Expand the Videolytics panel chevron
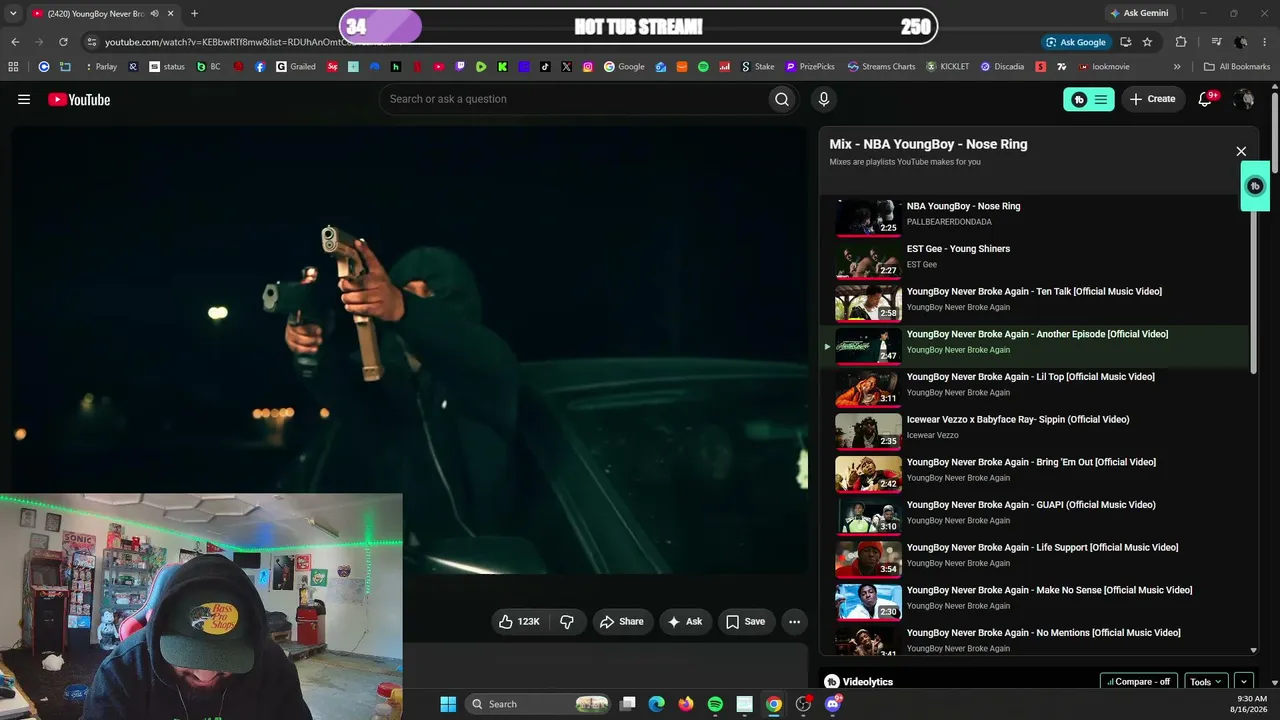This screenshot has width=1280, height=720. pyautogui.click(x=1244, y=682)
